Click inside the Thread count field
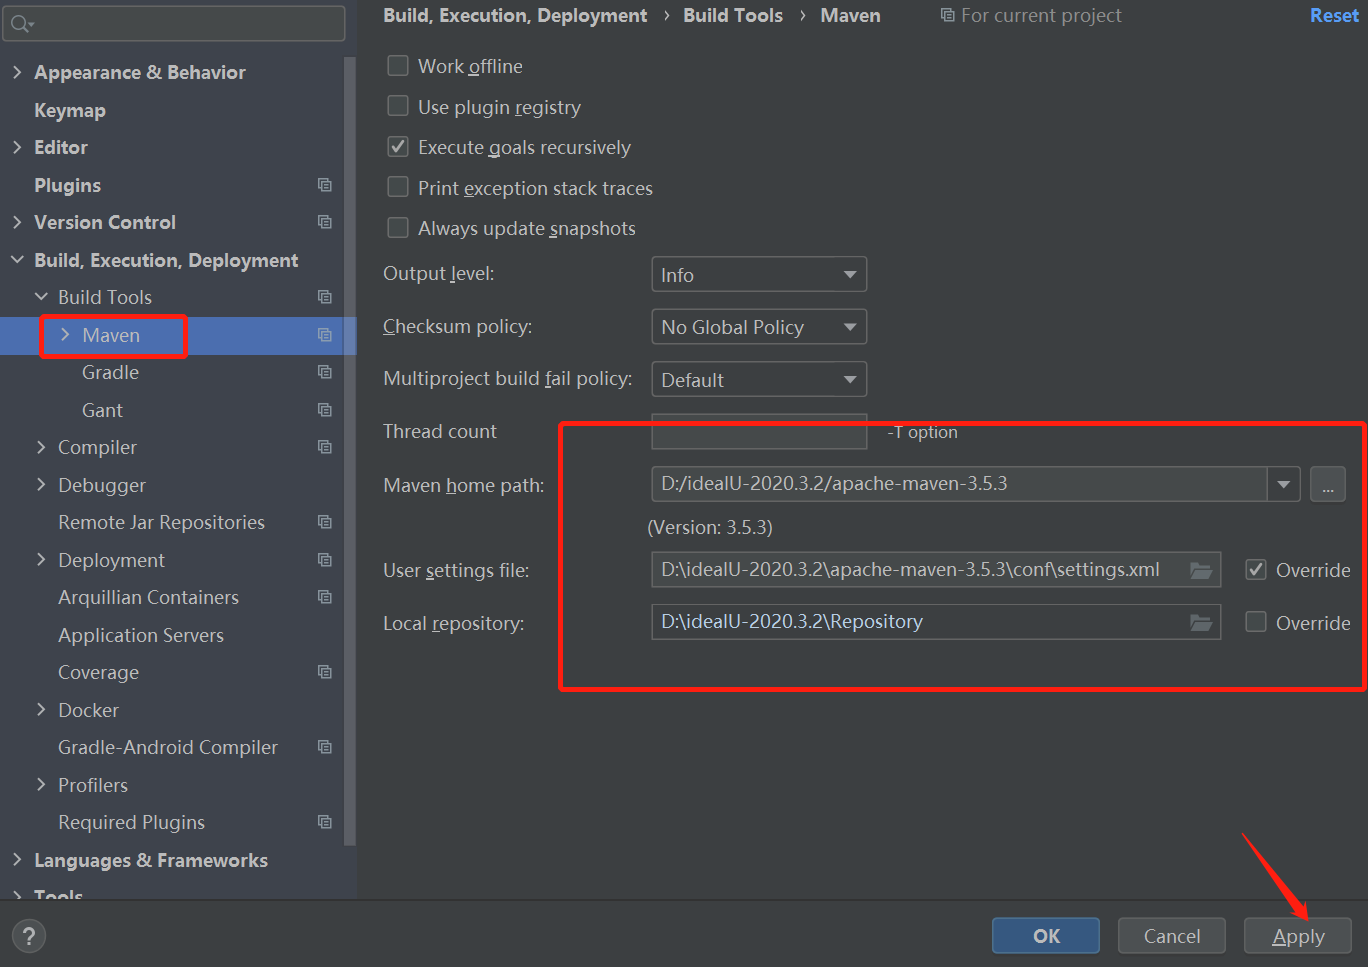Screen dimensions: 1368x967 click(x=759, y=431)
